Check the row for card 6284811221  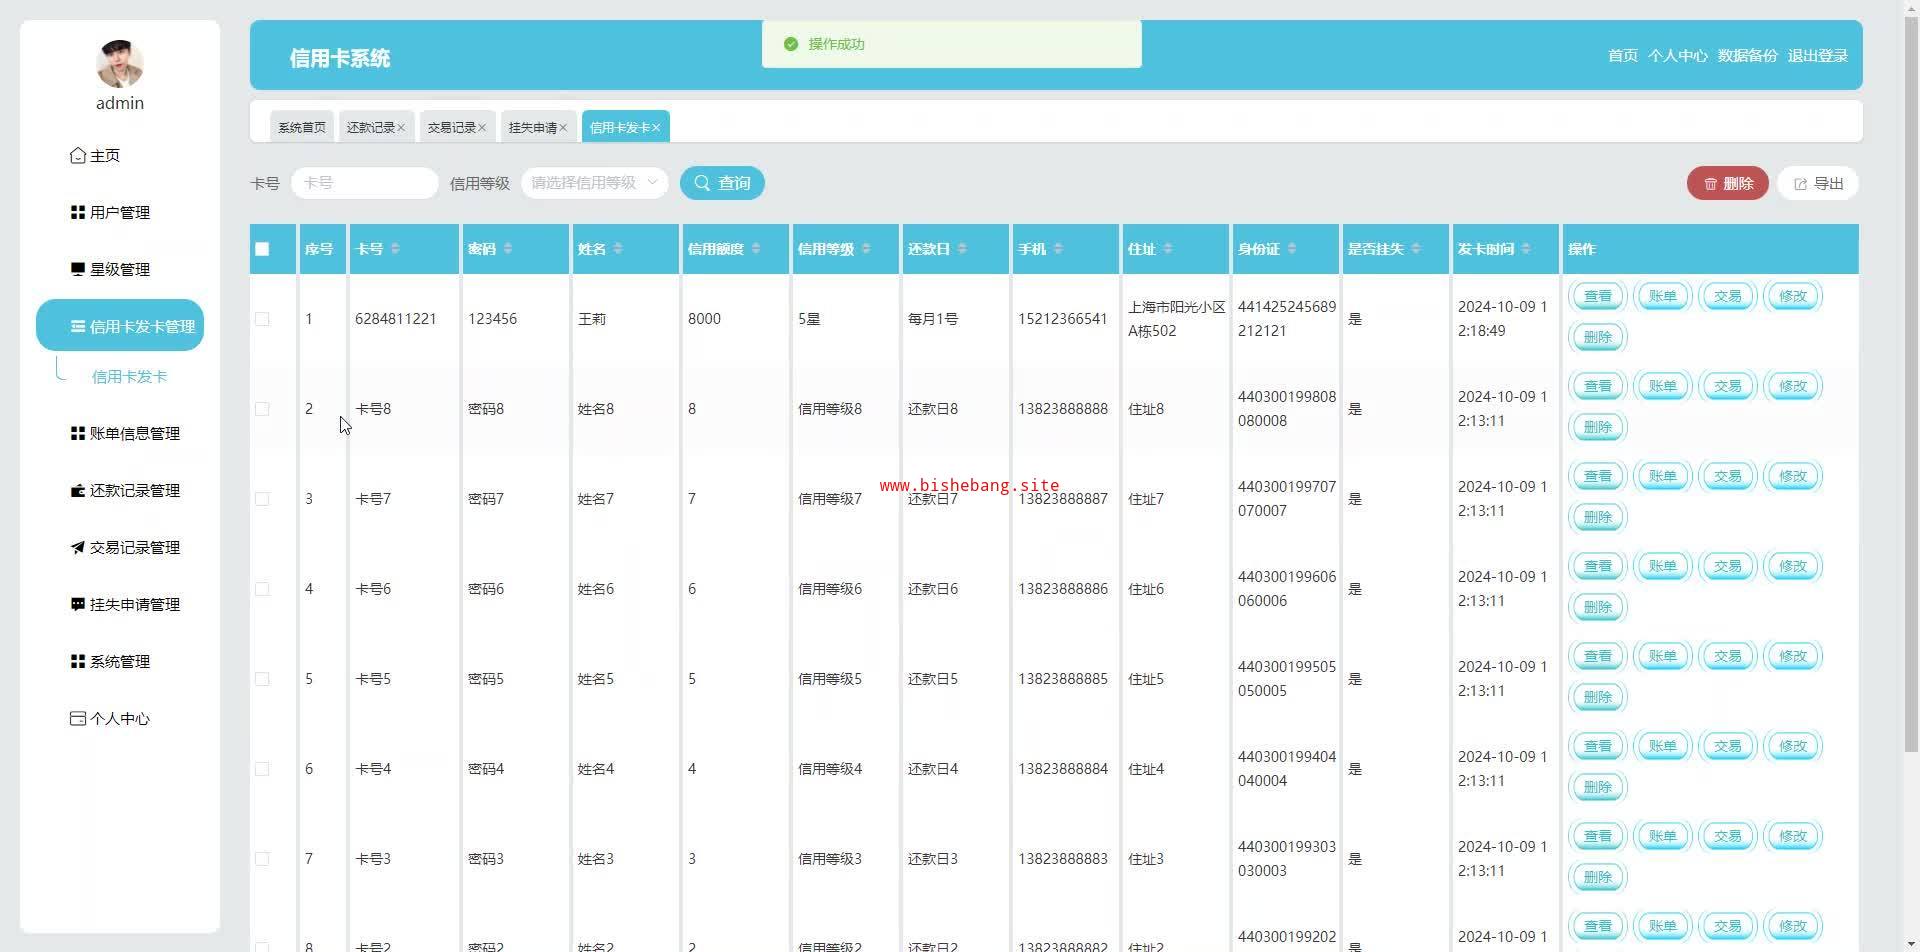point(262,319)
